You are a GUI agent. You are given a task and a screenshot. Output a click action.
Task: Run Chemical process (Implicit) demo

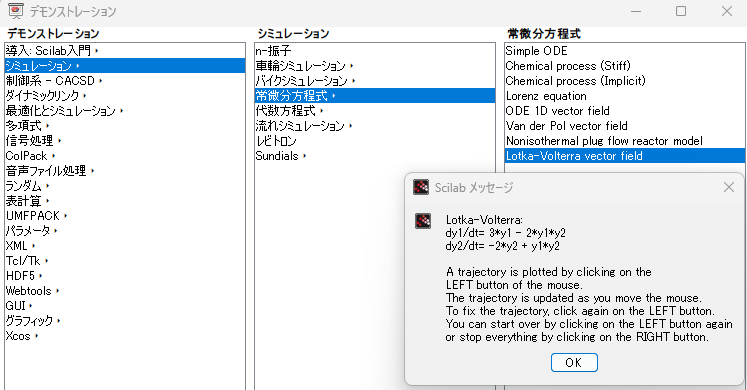pos(625,80)
